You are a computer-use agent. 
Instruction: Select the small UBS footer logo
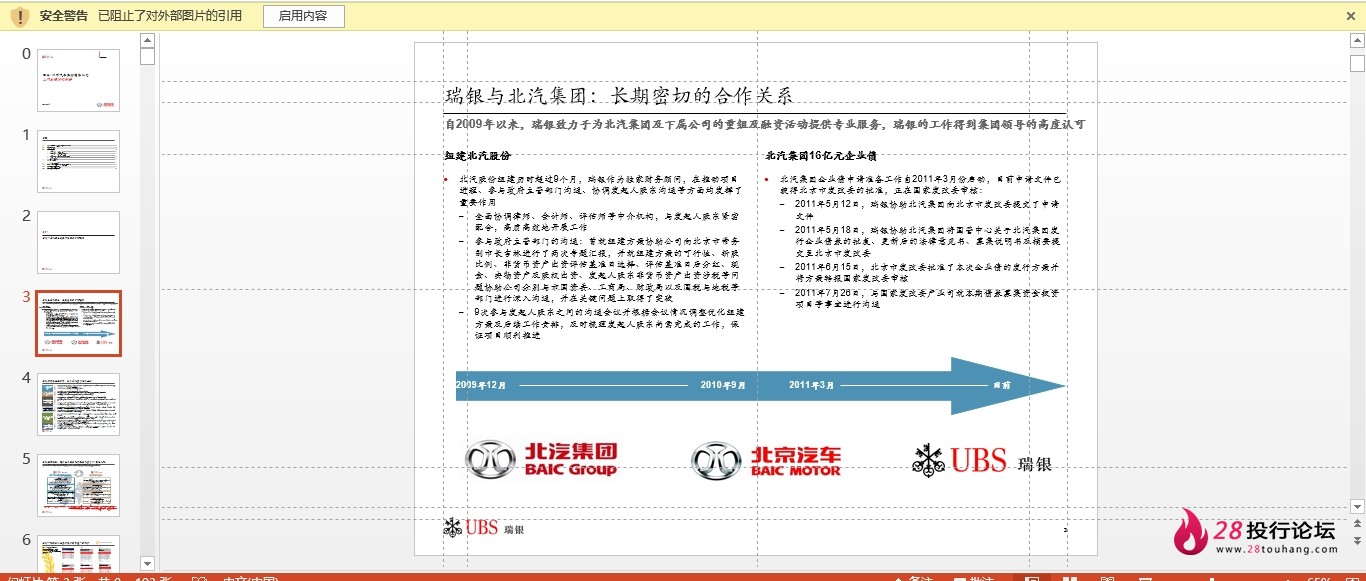coord(484,527)
